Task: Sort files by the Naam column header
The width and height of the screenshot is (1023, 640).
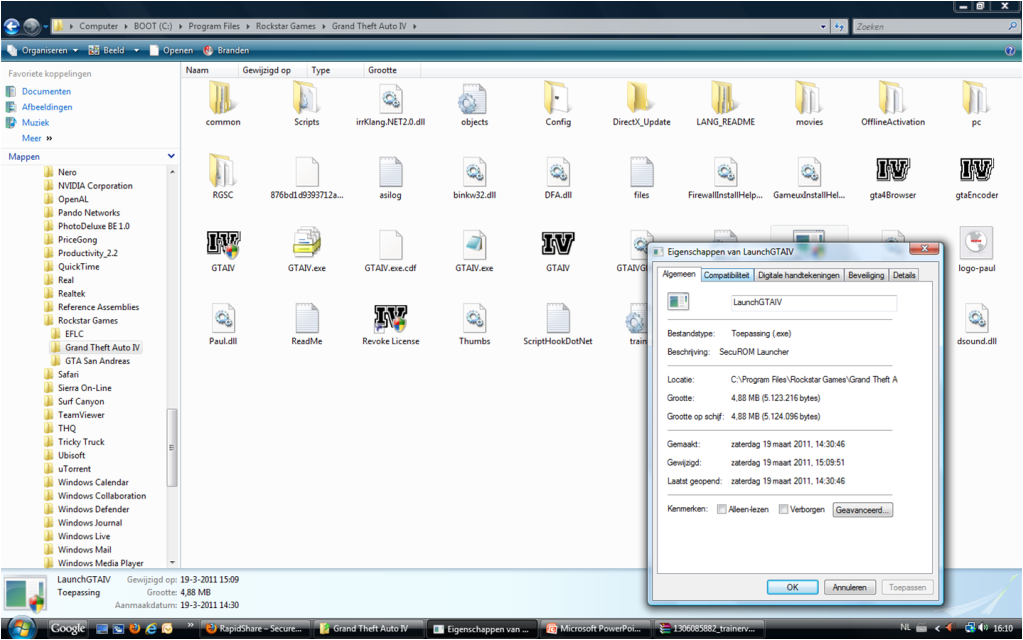Action: pos(209,70)
